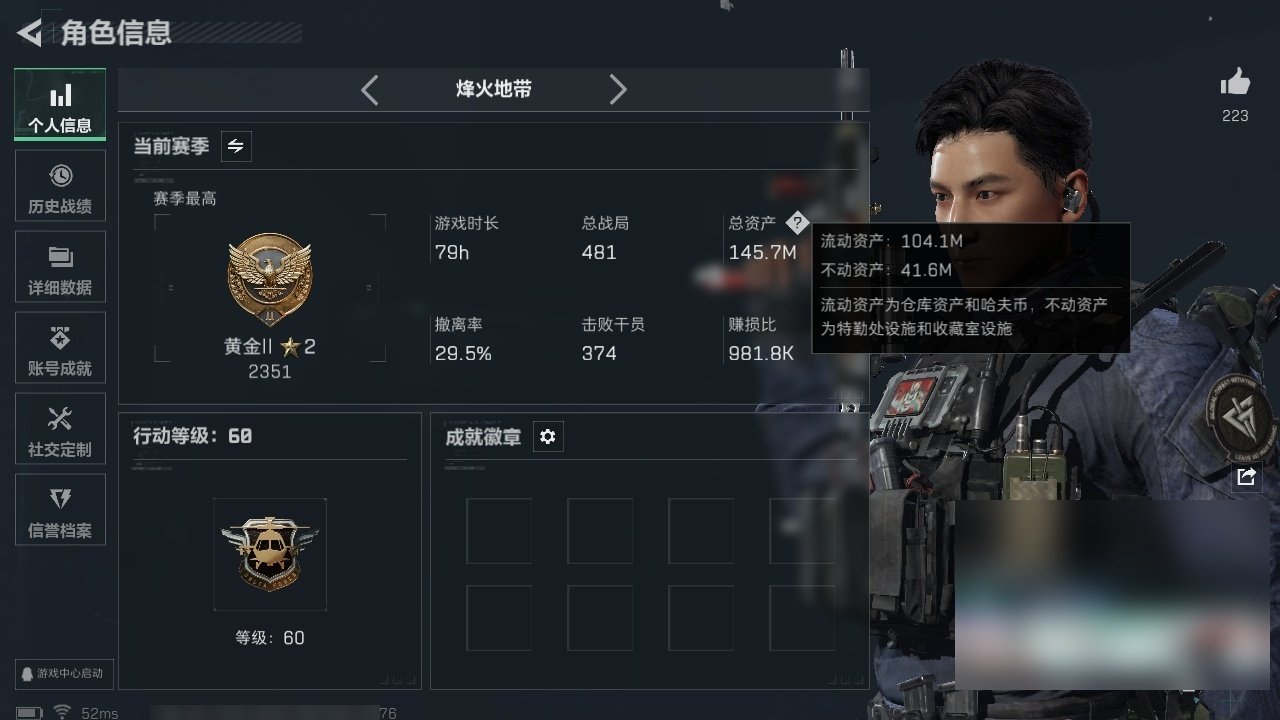Click the Wi-Fi signal status icon
Screen dimensions: 1280x720
[62, 712]
